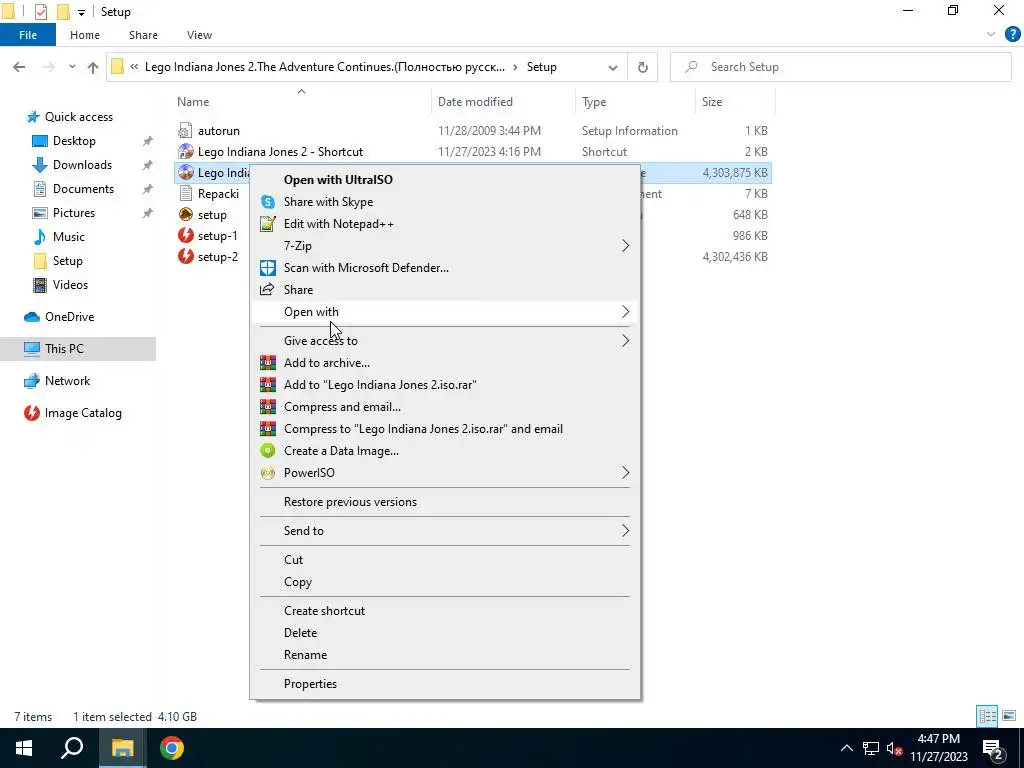This screenshot has height=768, width=1024.
Task: Open Network in navigation pane
Action: pos(67,381)
